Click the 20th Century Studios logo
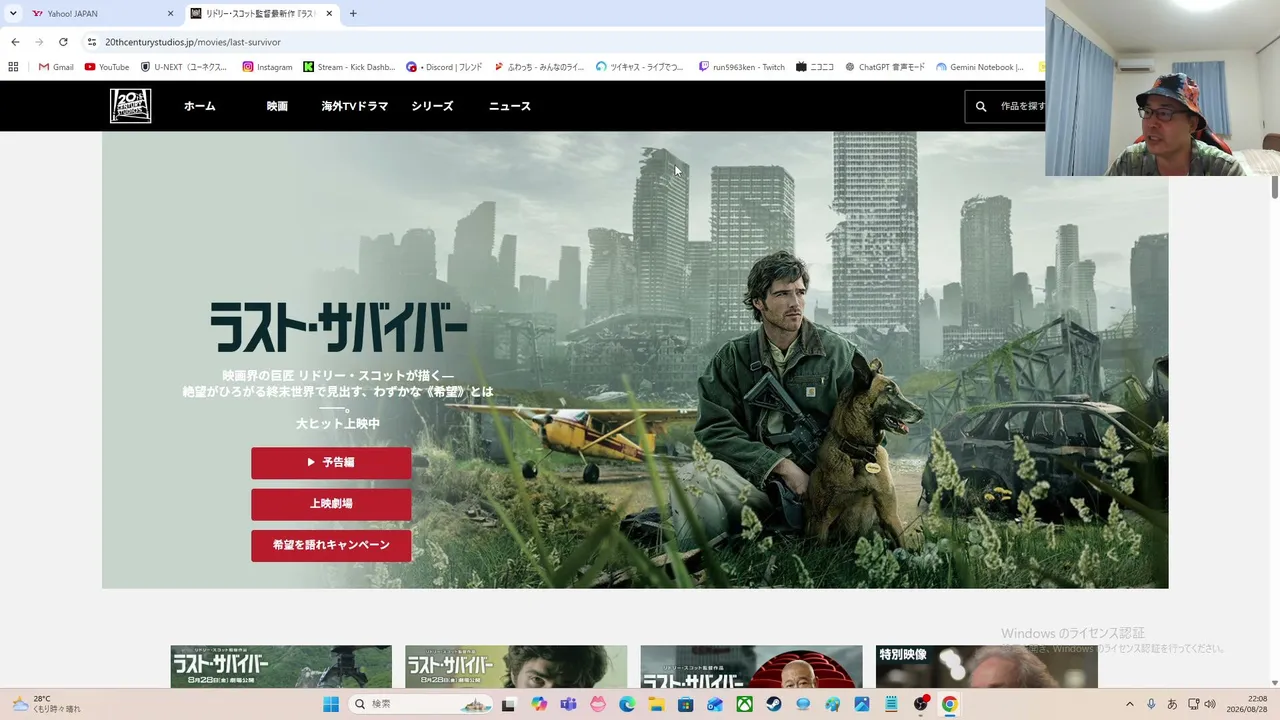Viewport: 1280px width, 720px height. pyautogui.click(x=130, y=106)
